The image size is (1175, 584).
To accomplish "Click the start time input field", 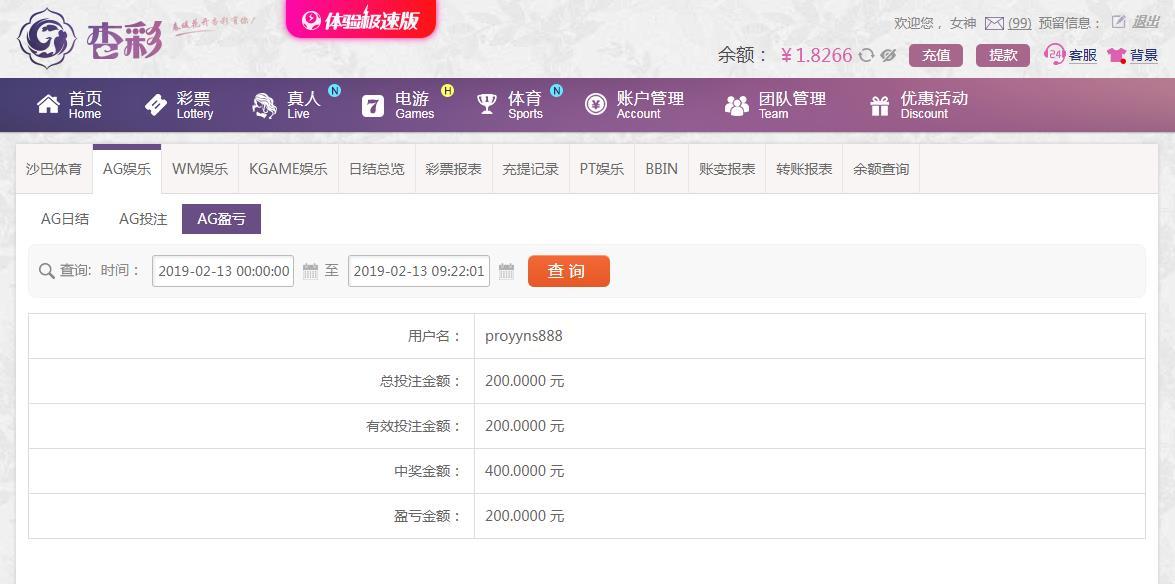I will click(223, 271).
